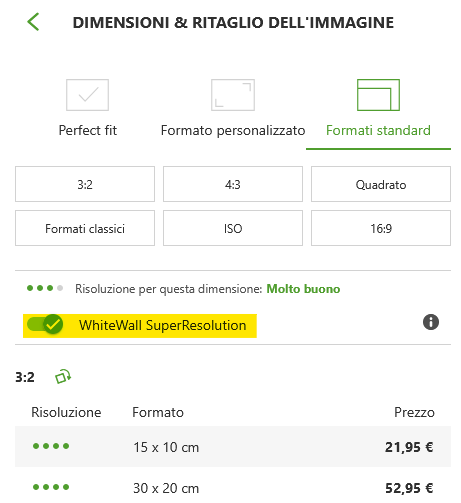Rotate the 3:2 format orientation icon

point(63,377)
